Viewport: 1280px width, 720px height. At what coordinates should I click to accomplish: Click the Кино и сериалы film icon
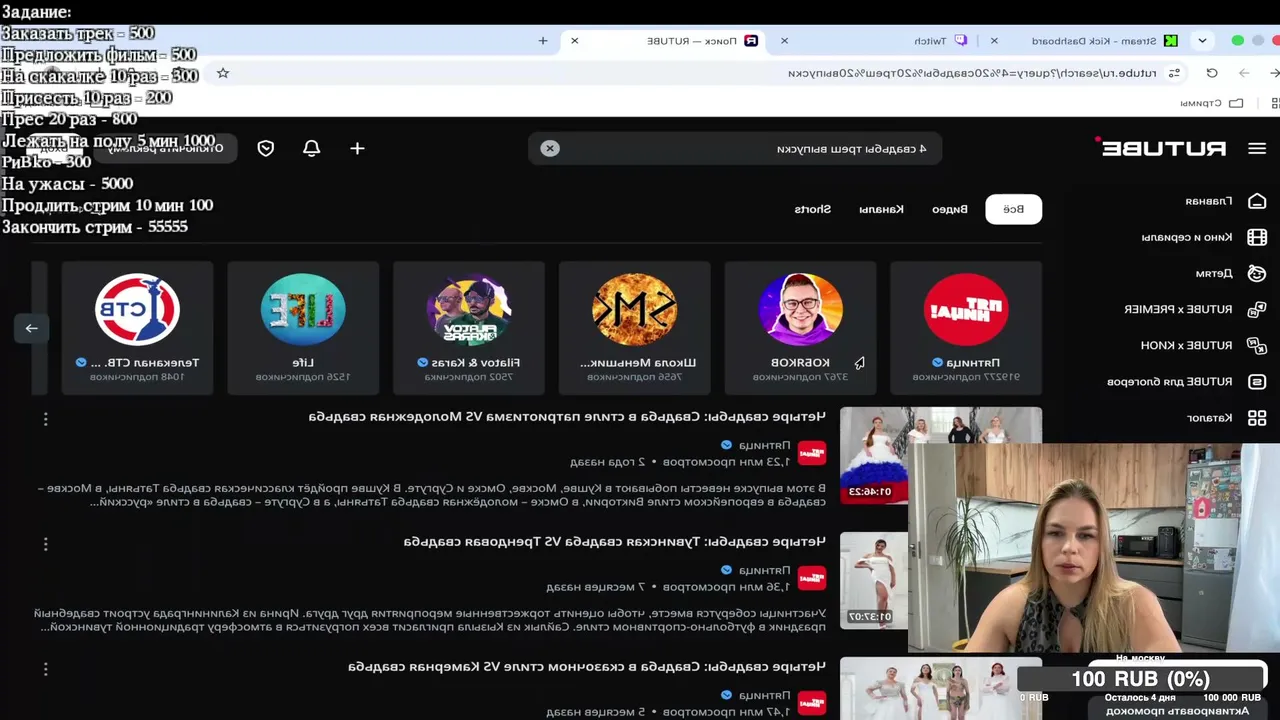(x=1257, y=237)
